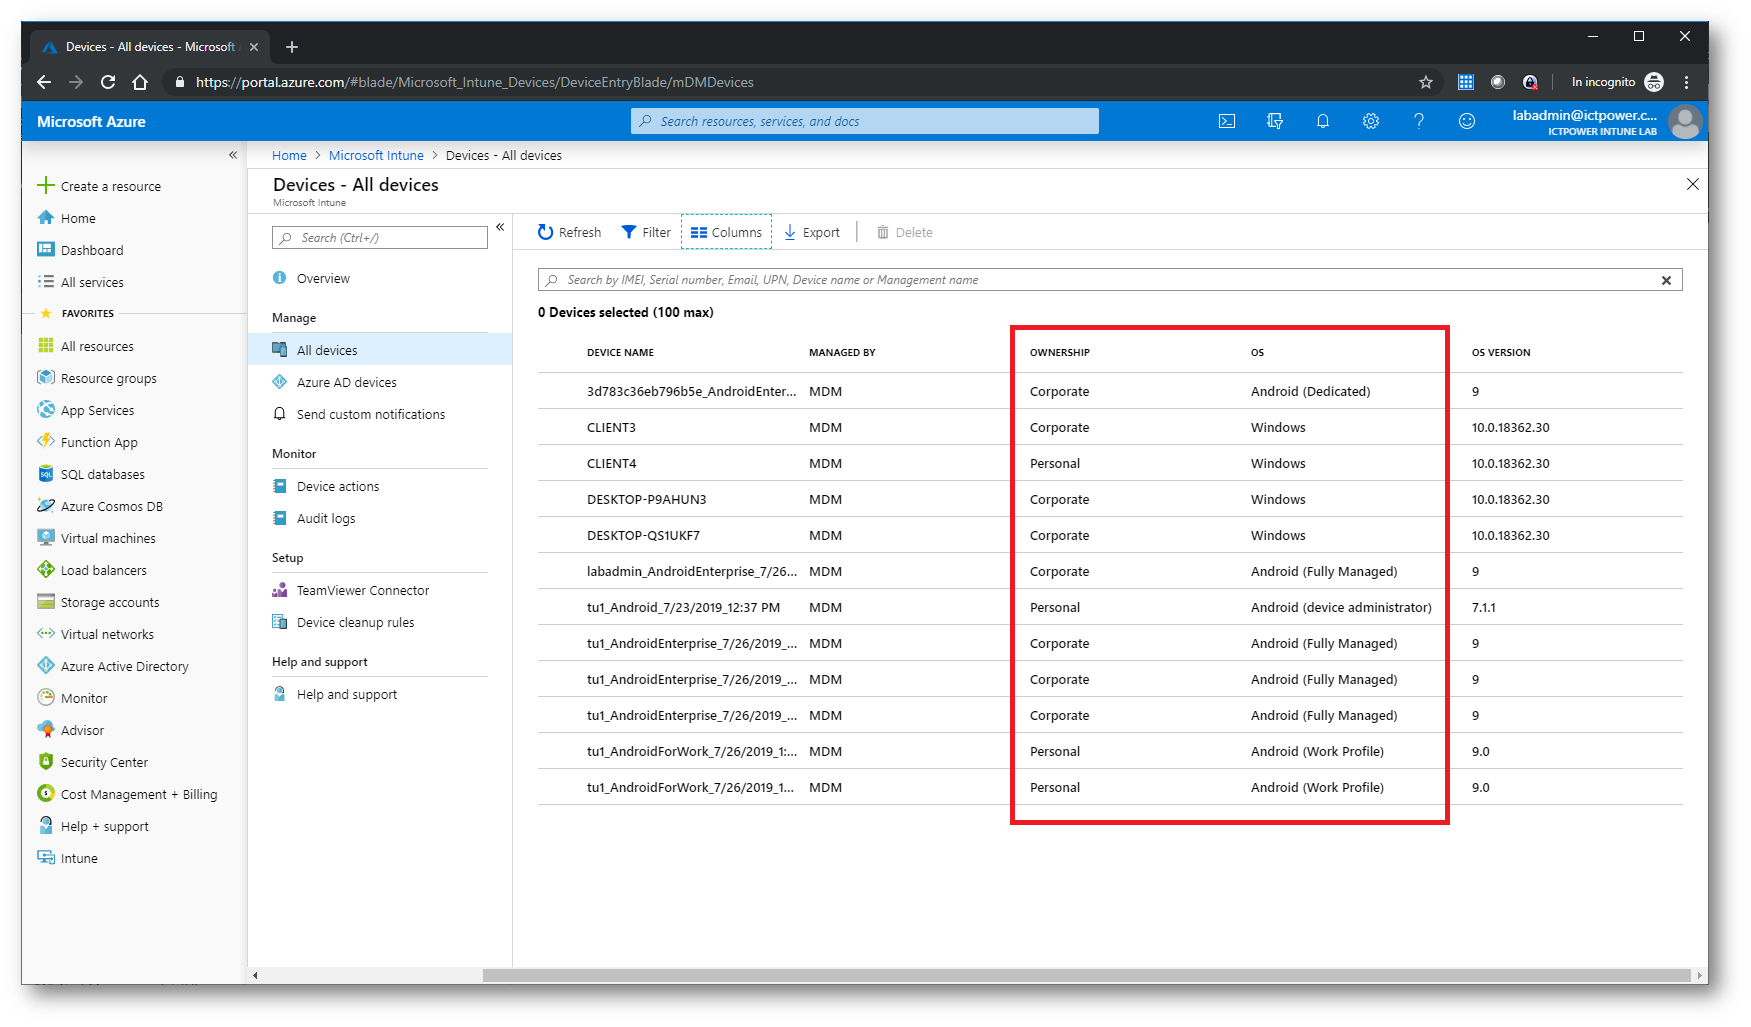Screen dimensions: 1751x1027
Task: Reload the browser page
Action: [x=108, y=82]
